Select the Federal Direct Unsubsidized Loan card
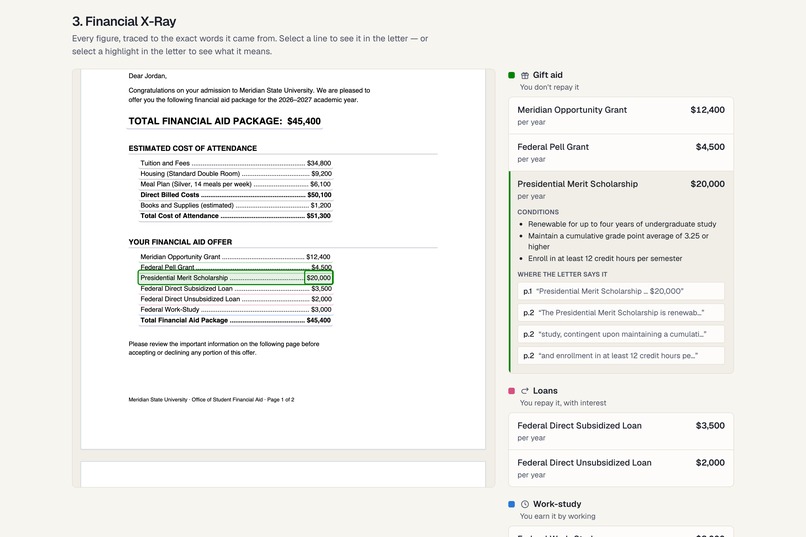This screenshot has width=806, height=537. tap(621, 468)
